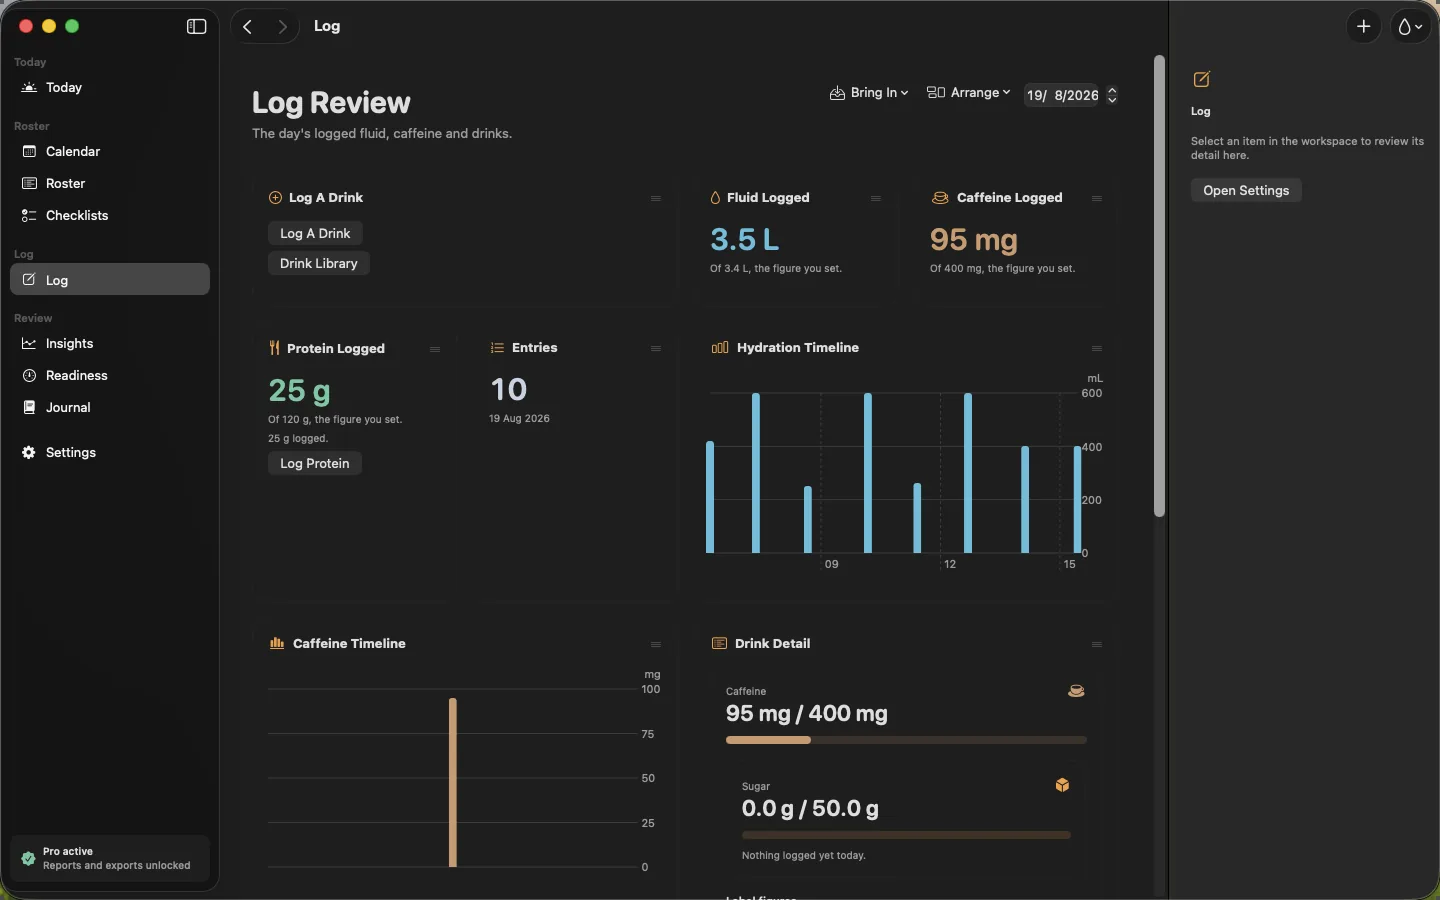Screen dimensions: 1440x900
Task: Go forward with the right chevron
Action: [x=283, y=27]
